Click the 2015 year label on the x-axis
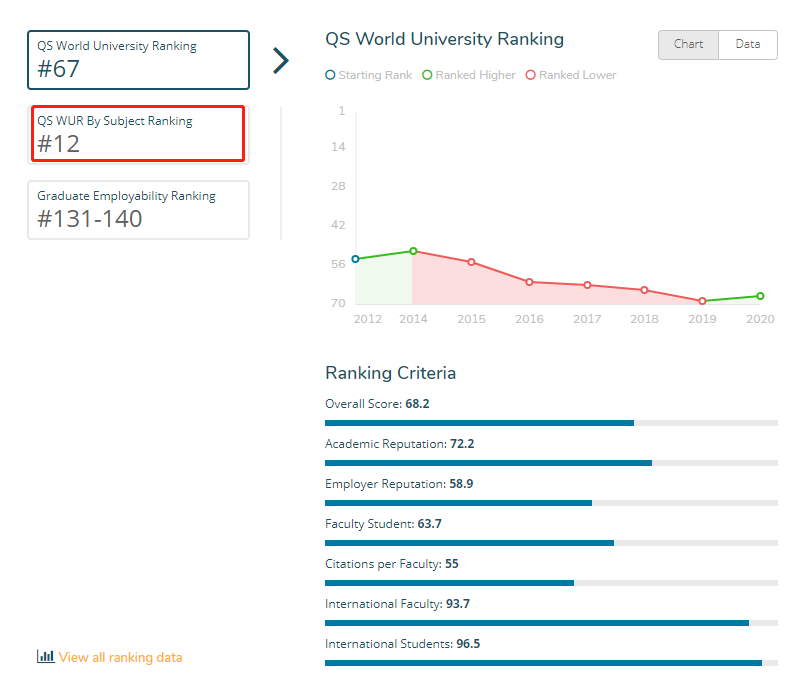This screenshot has height=682, width=803. click(471, 319)
